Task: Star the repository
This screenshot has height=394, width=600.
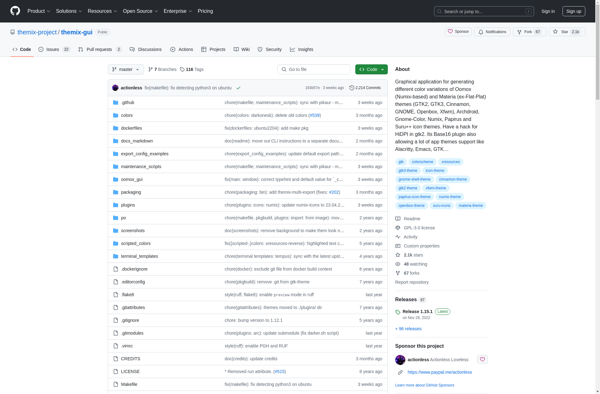Action: (x=567, y=32)
